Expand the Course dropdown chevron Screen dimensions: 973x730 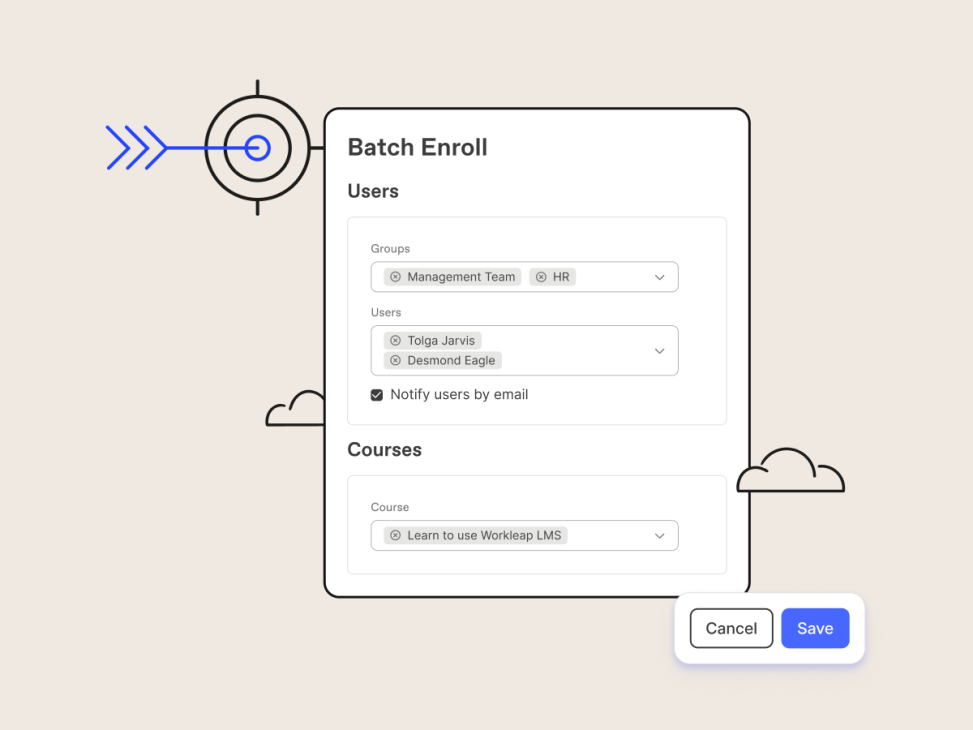pos(659,536)
